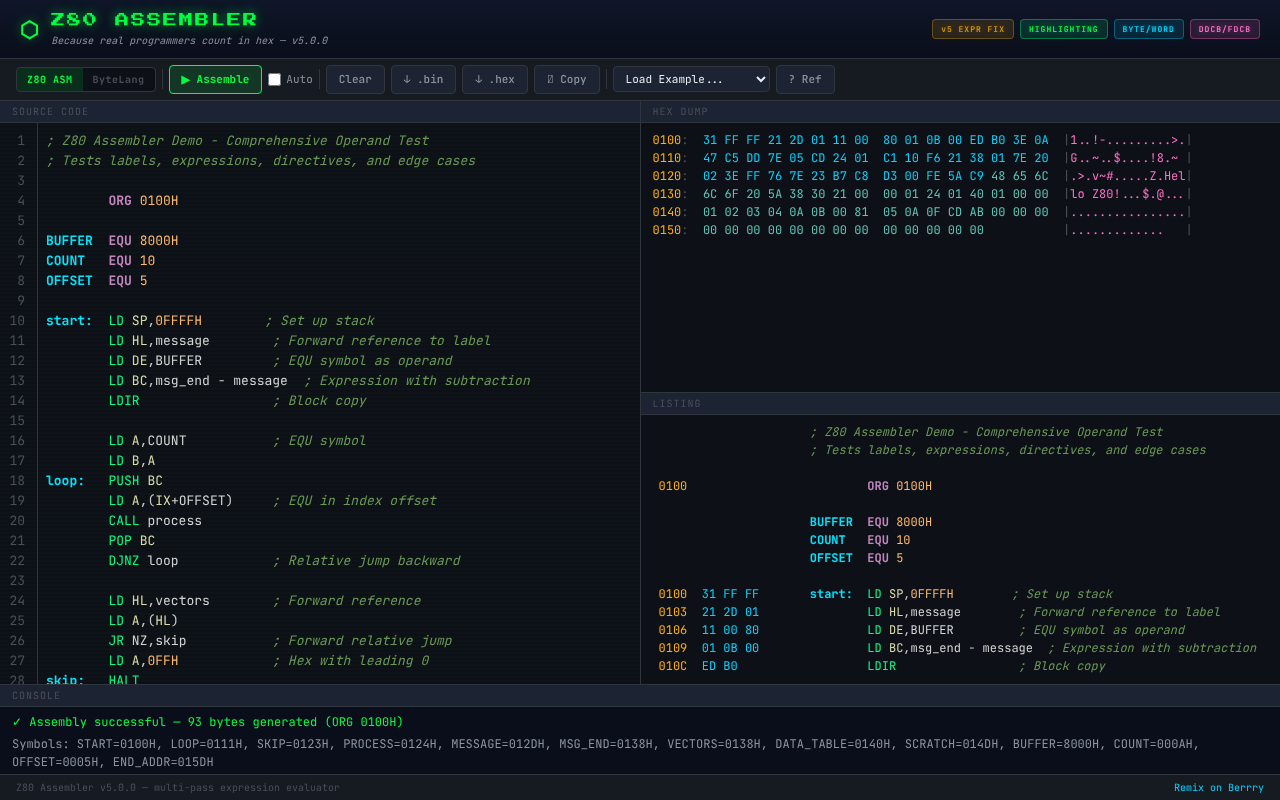Screen dimensions: 1280x800
Task: Copy the assembled output
Action: click(x=567, y=80)
